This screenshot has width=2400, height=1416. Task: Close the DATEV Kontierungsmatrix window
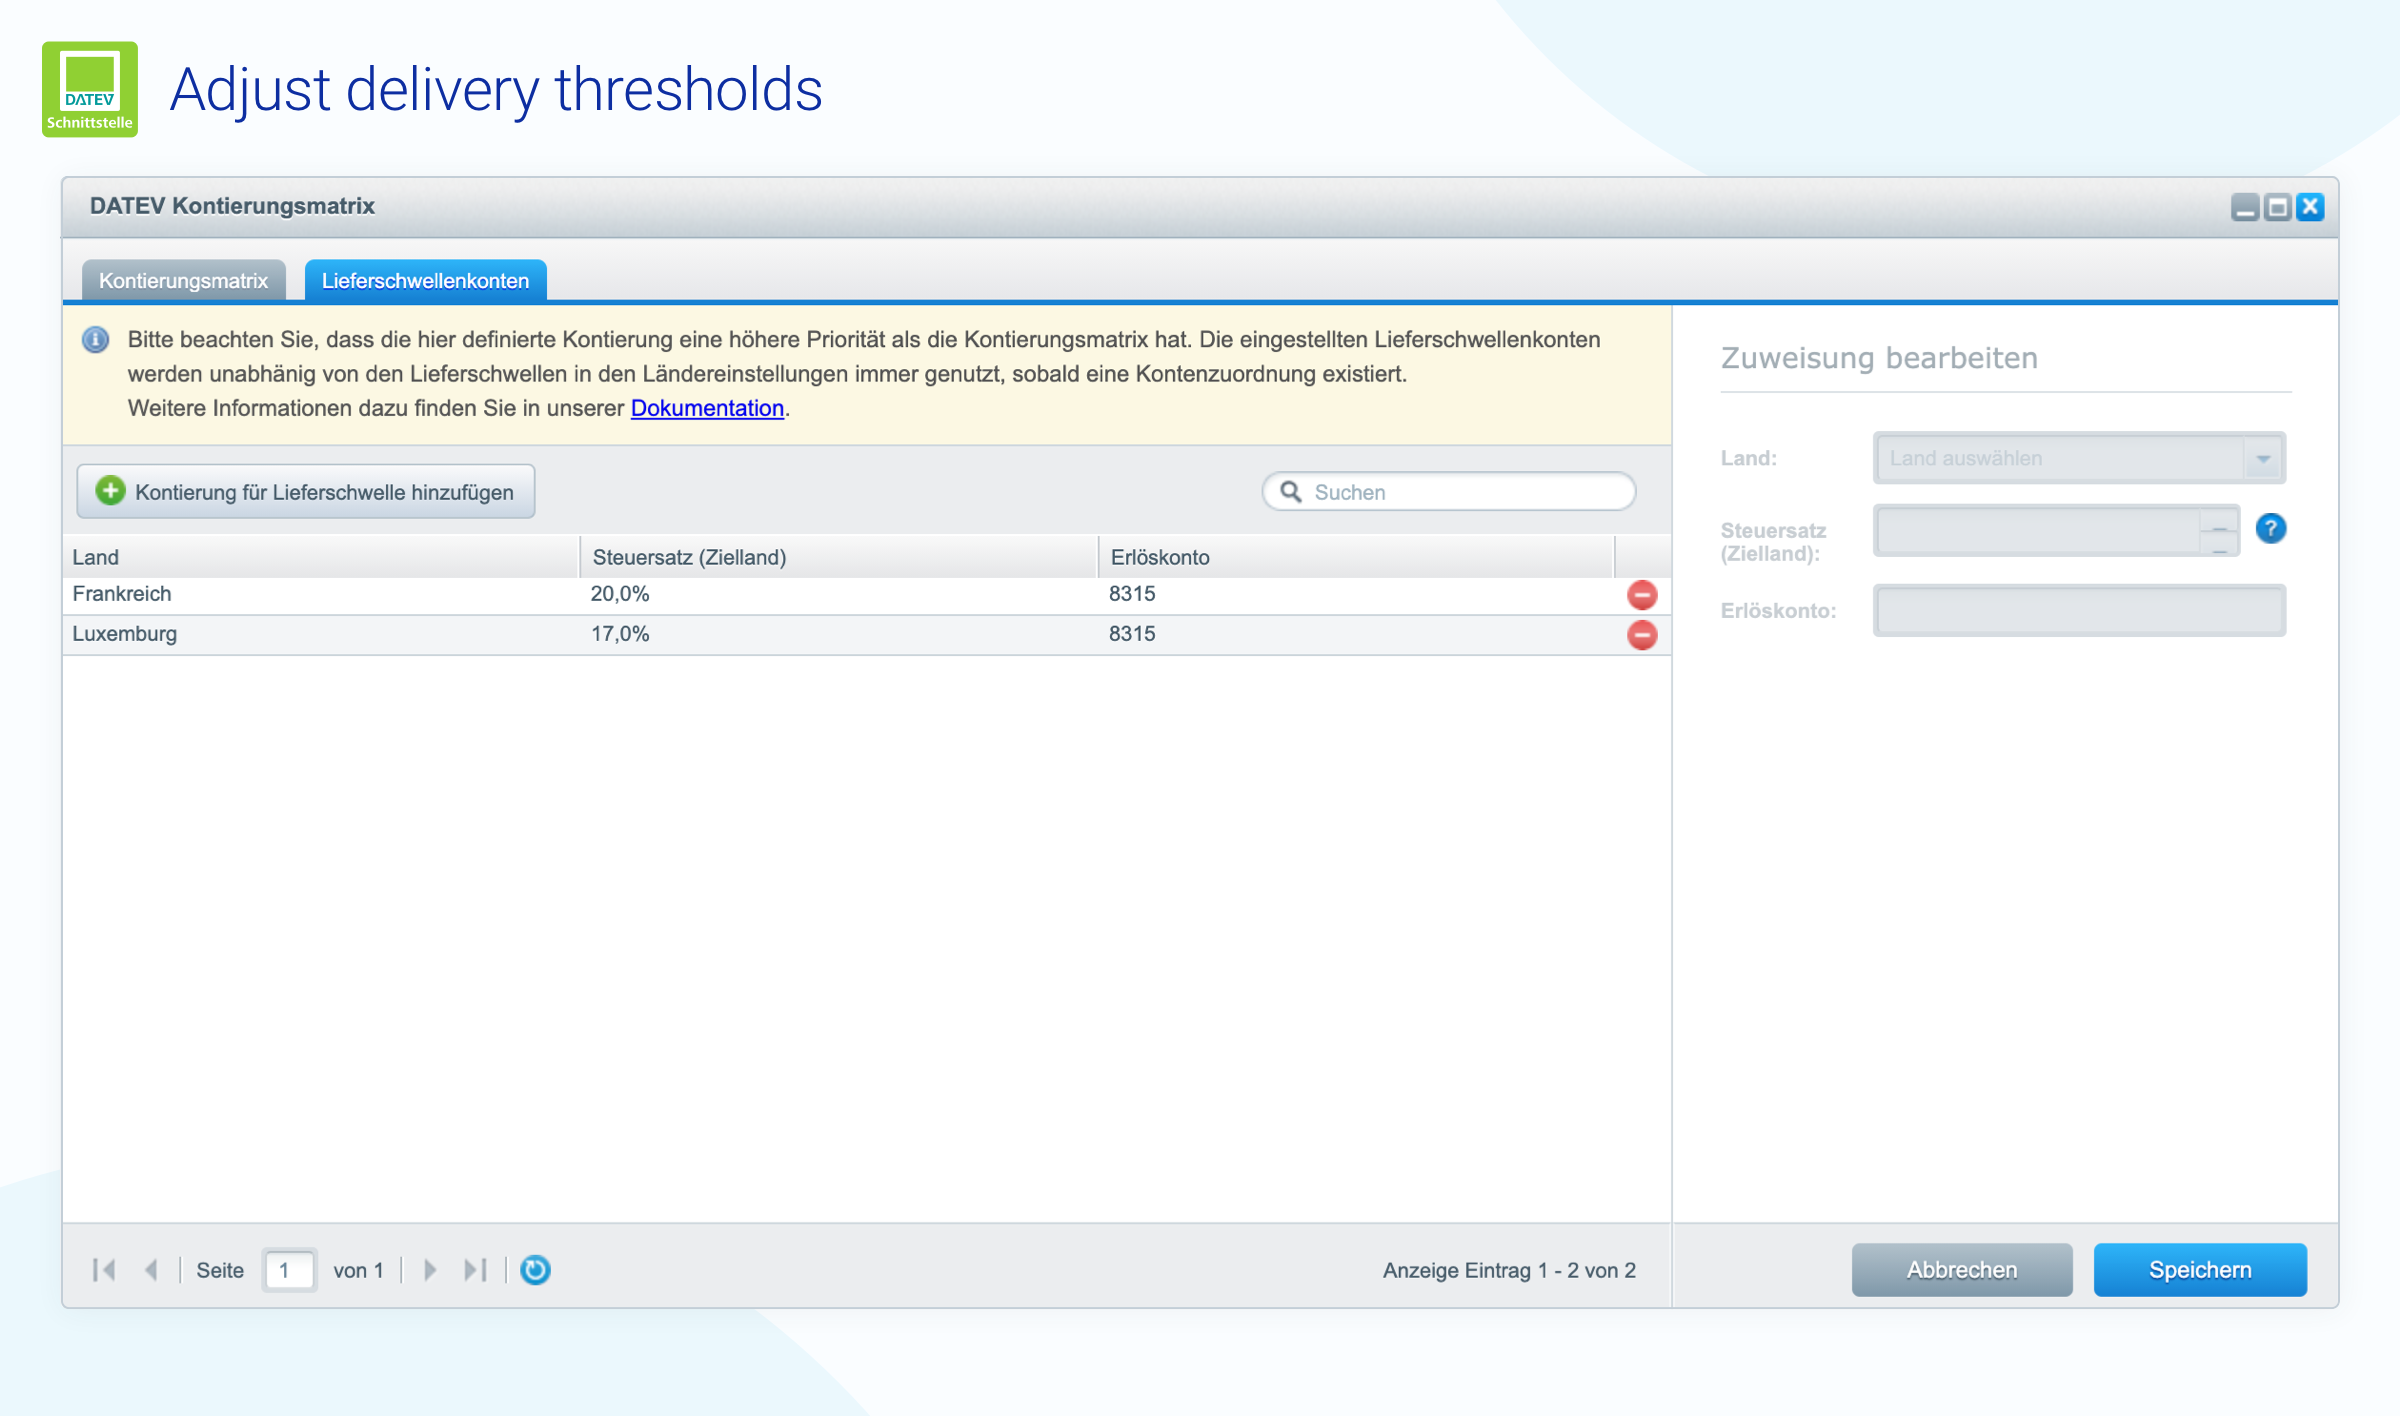click(2310, 207)
